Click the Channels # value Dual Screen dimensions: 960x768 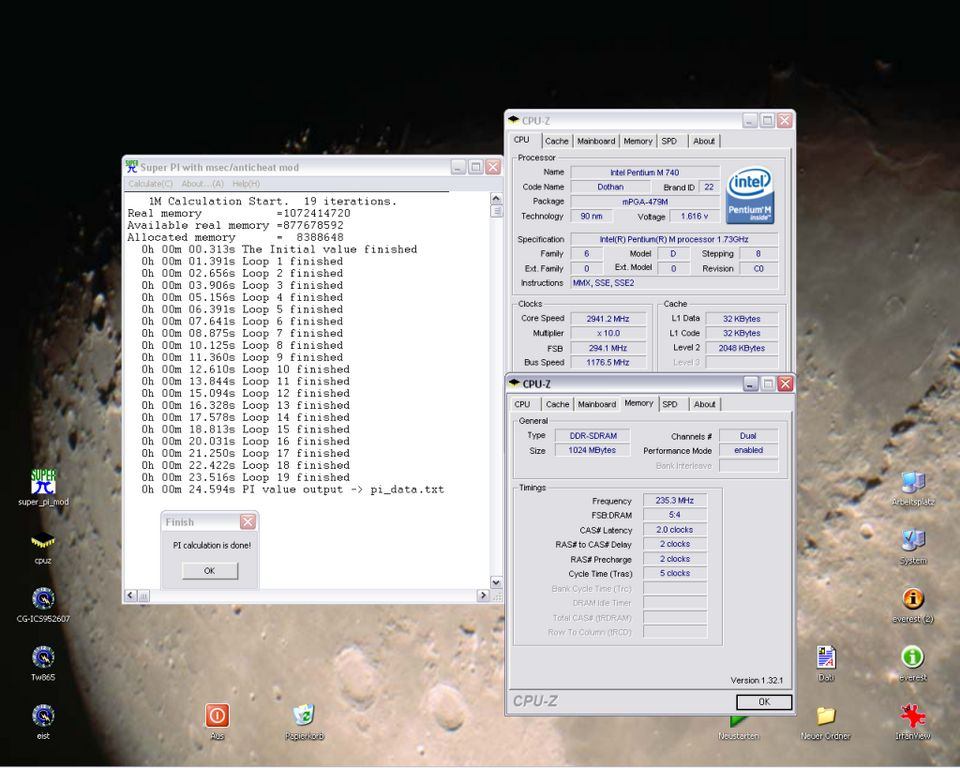748,435
